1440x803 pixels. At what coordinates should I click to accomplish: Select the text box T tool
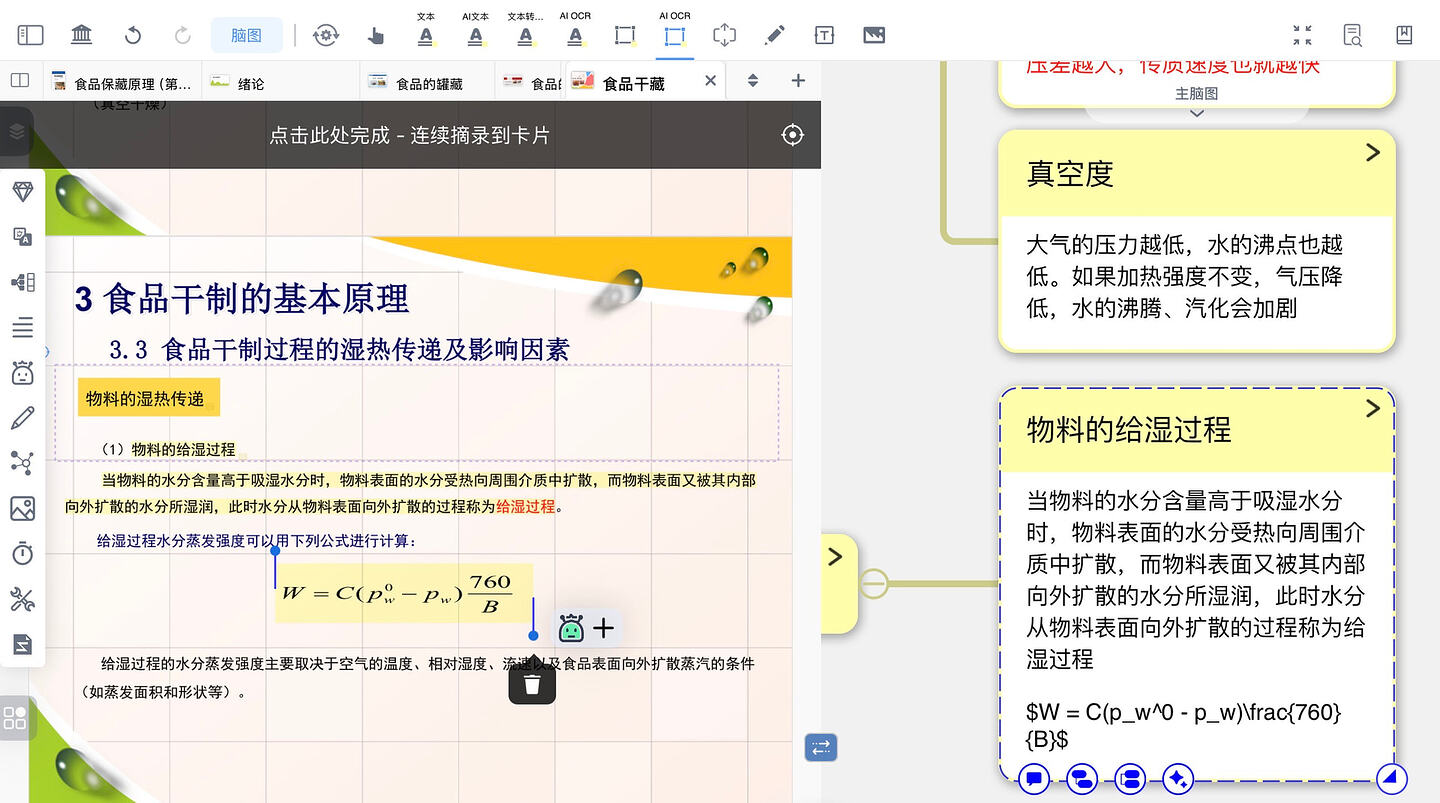click(x=824, y=36)
